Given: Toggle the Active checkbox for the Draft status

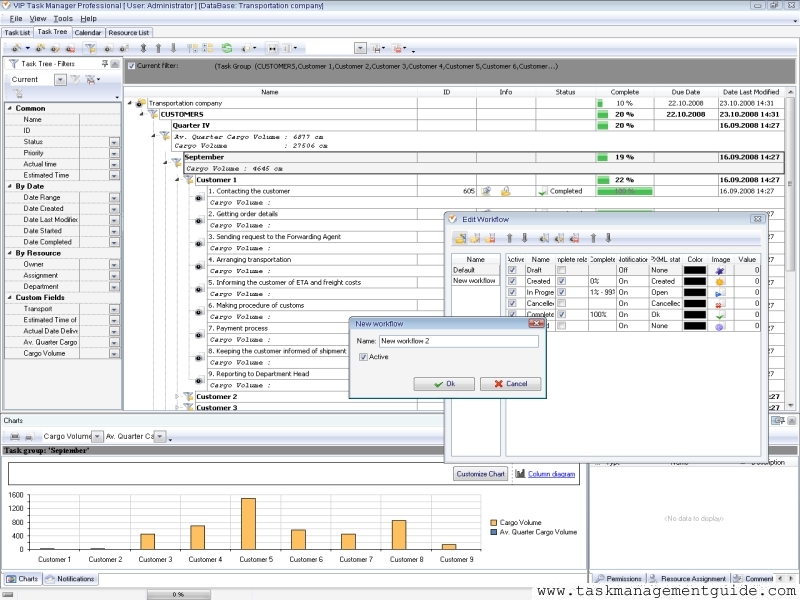Looking at the screenshot, I should (513, 270).
